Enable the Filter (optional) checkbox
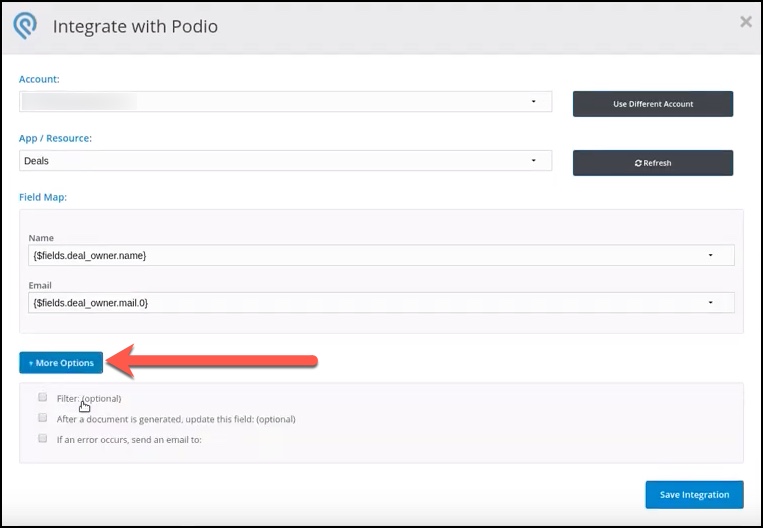Viewport: 763px width, 528px height. point(43,398)
